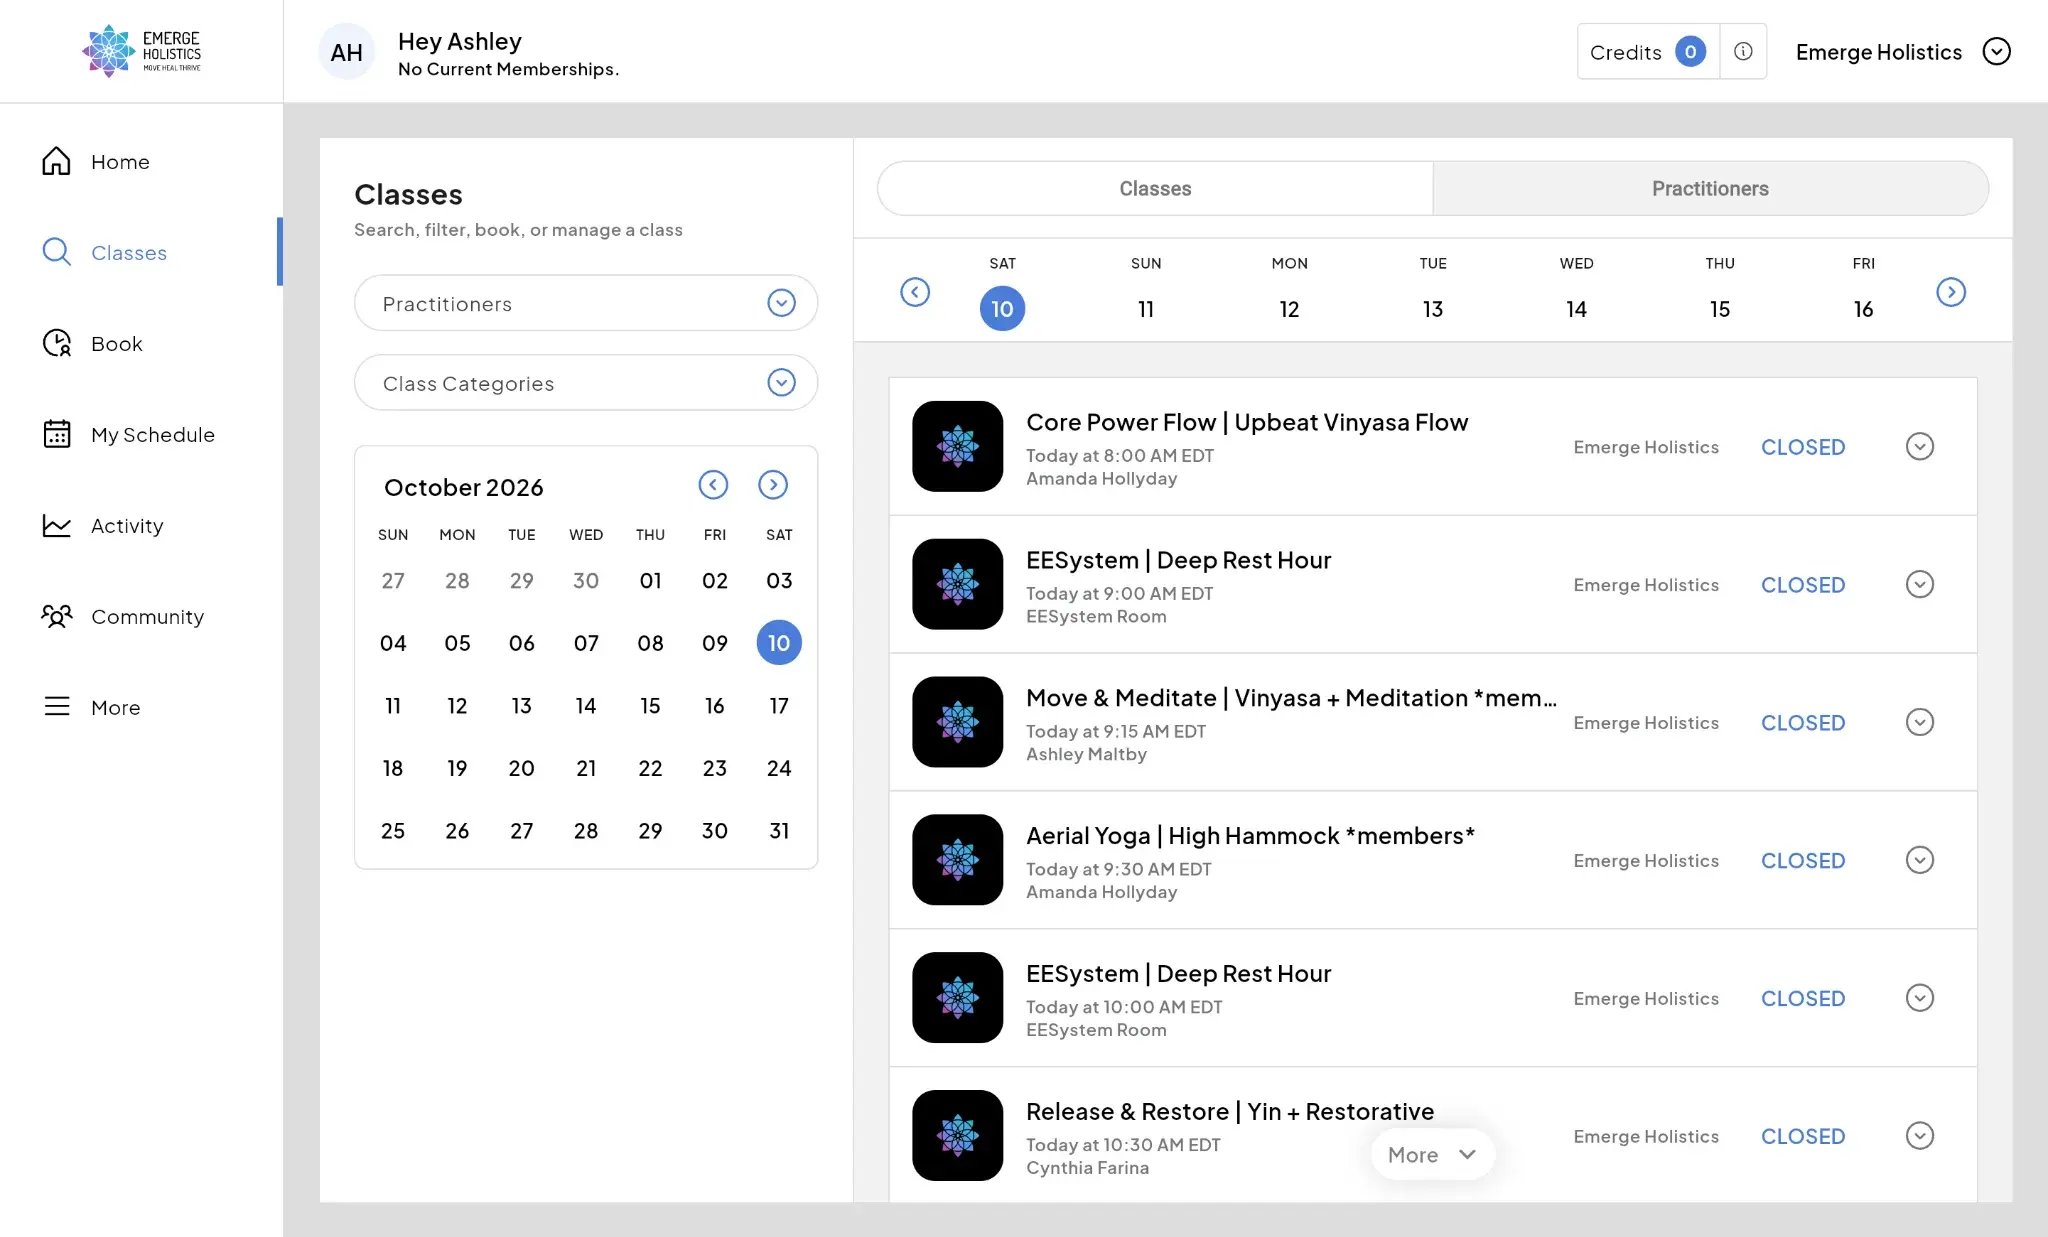
Task: Go to previous month in October calendar
Action: click(713, 485)
